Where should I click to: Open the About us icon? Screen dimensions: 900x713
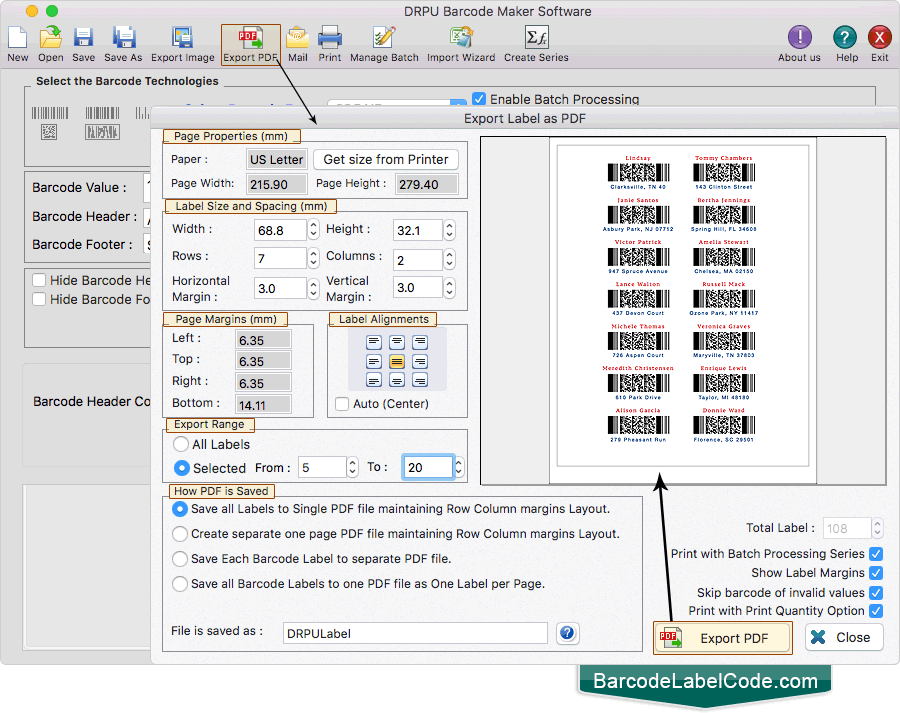799,44
